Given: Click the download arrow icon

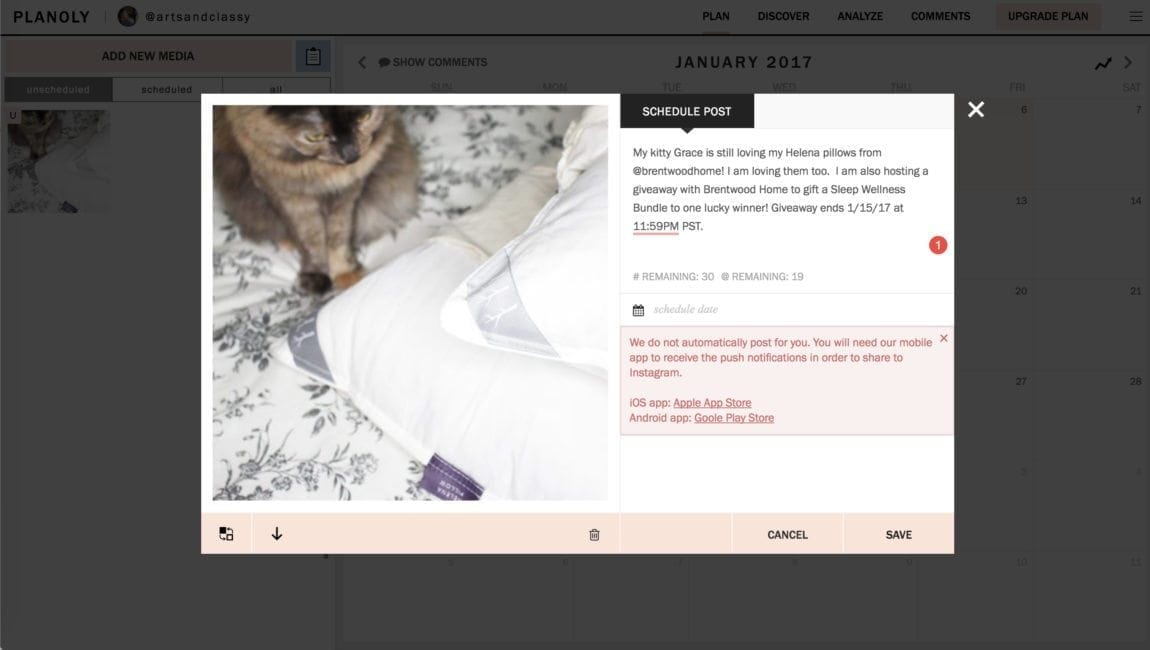Looking at the screenshot, I should click(276, 534).
